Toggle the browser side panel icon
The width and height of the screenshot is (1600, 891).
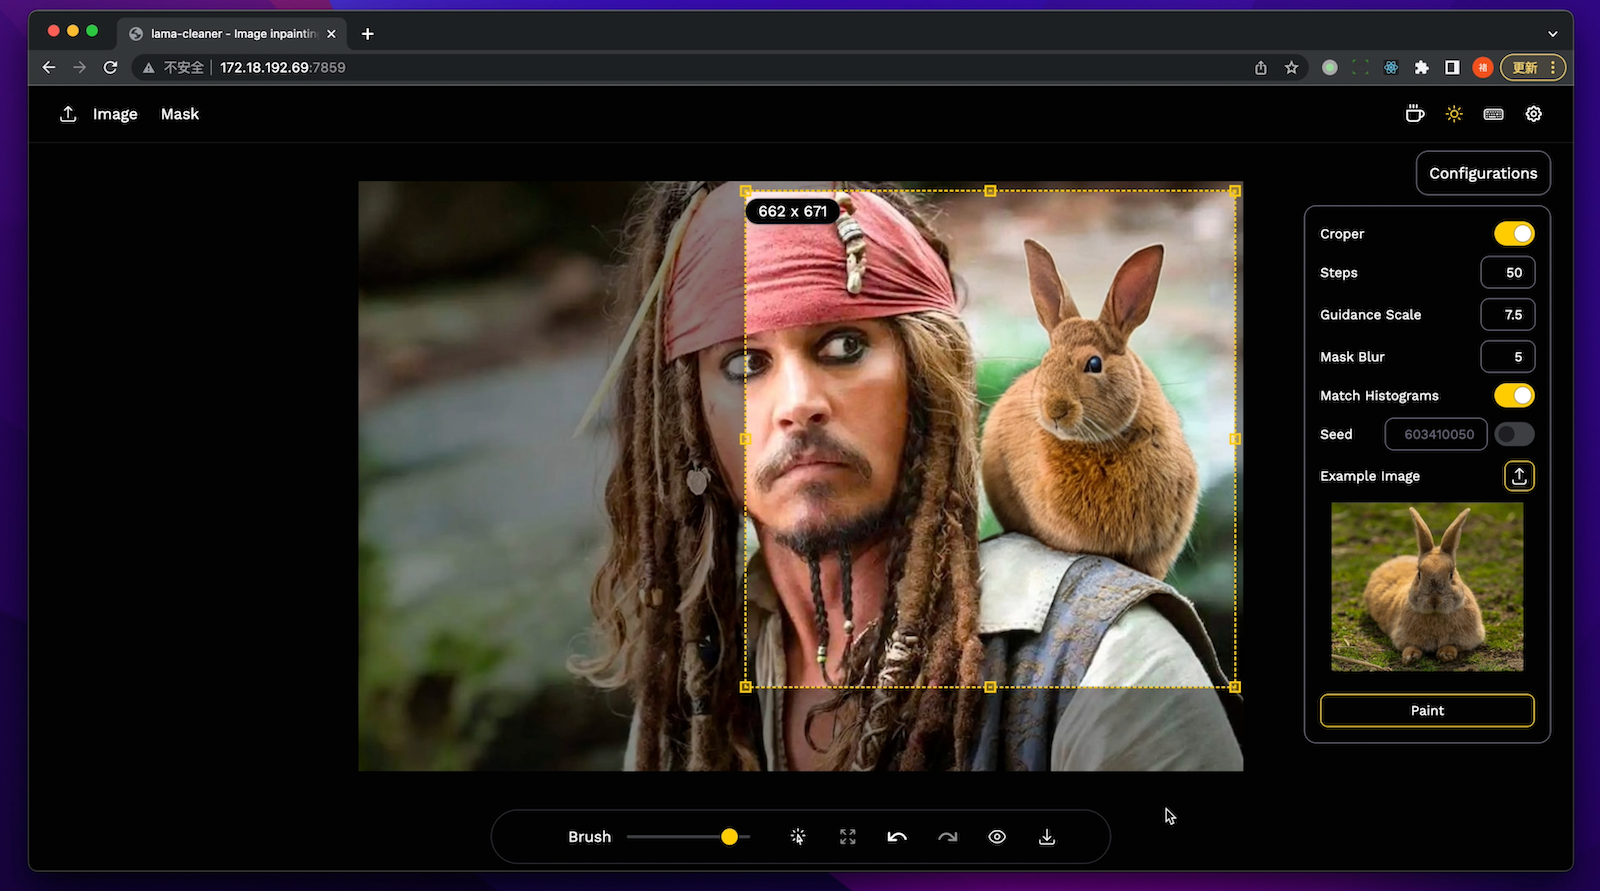[x=1452, y=67]
